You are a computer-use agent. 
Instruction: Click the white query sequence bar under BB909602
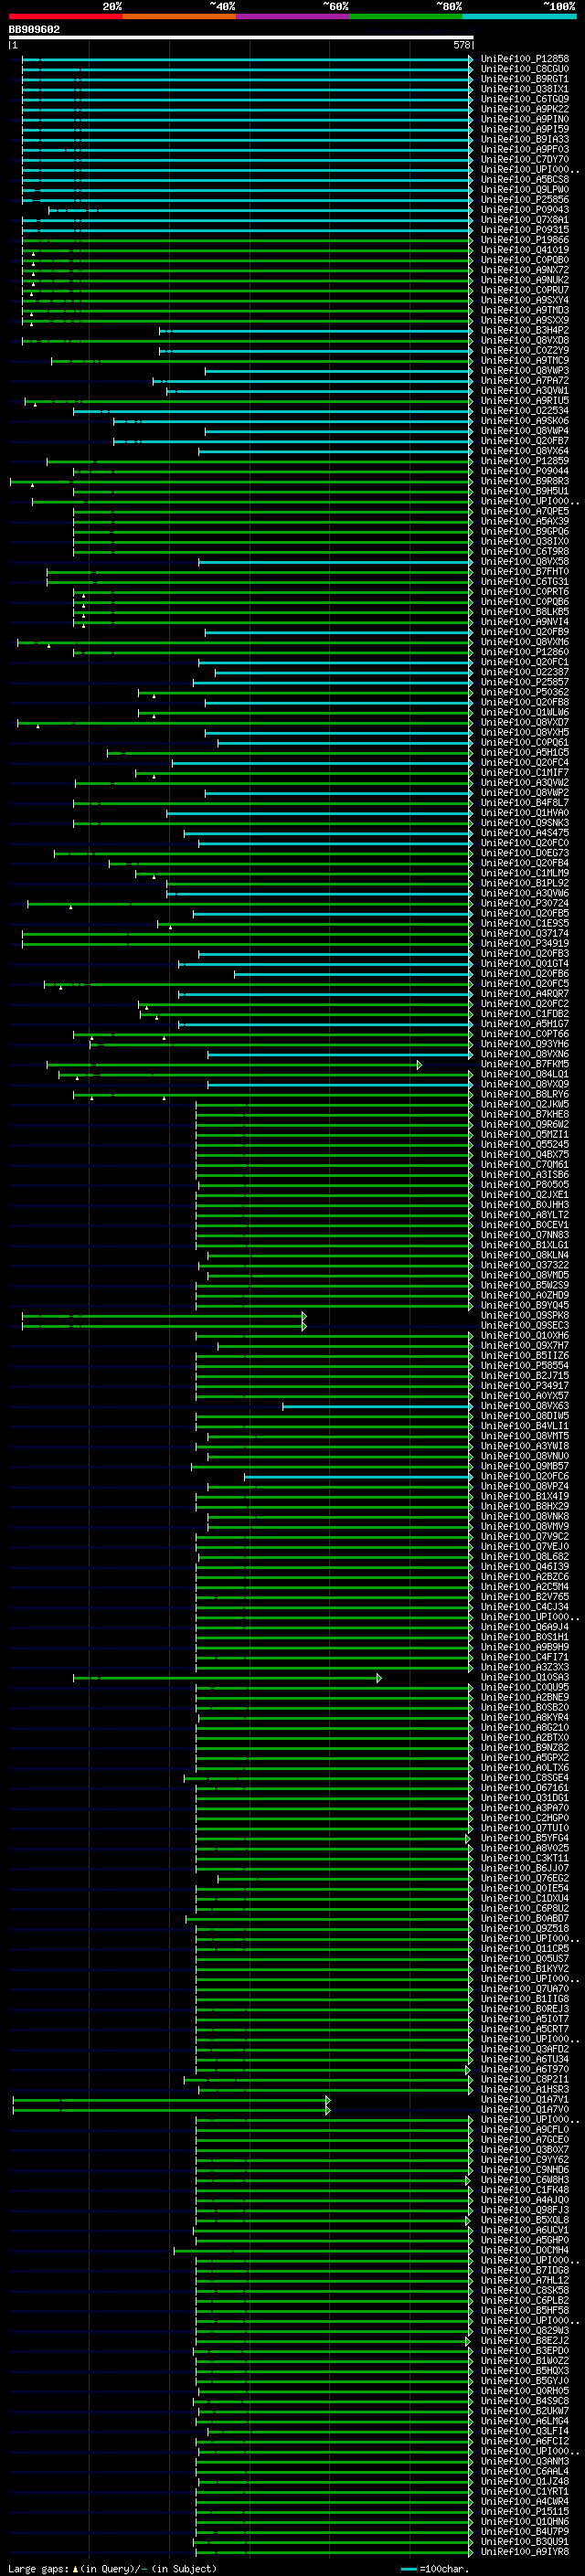tap(241, 37)
